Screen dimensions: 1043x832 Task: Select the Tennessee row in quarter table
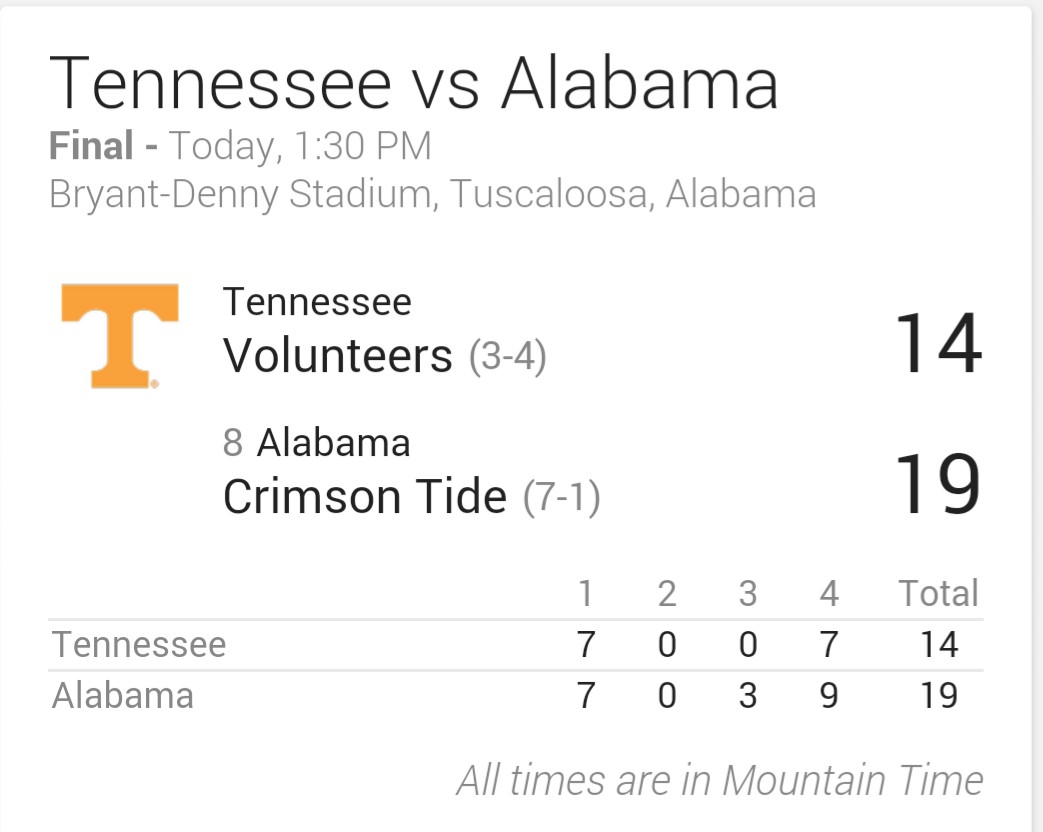[x=516, y=644]
